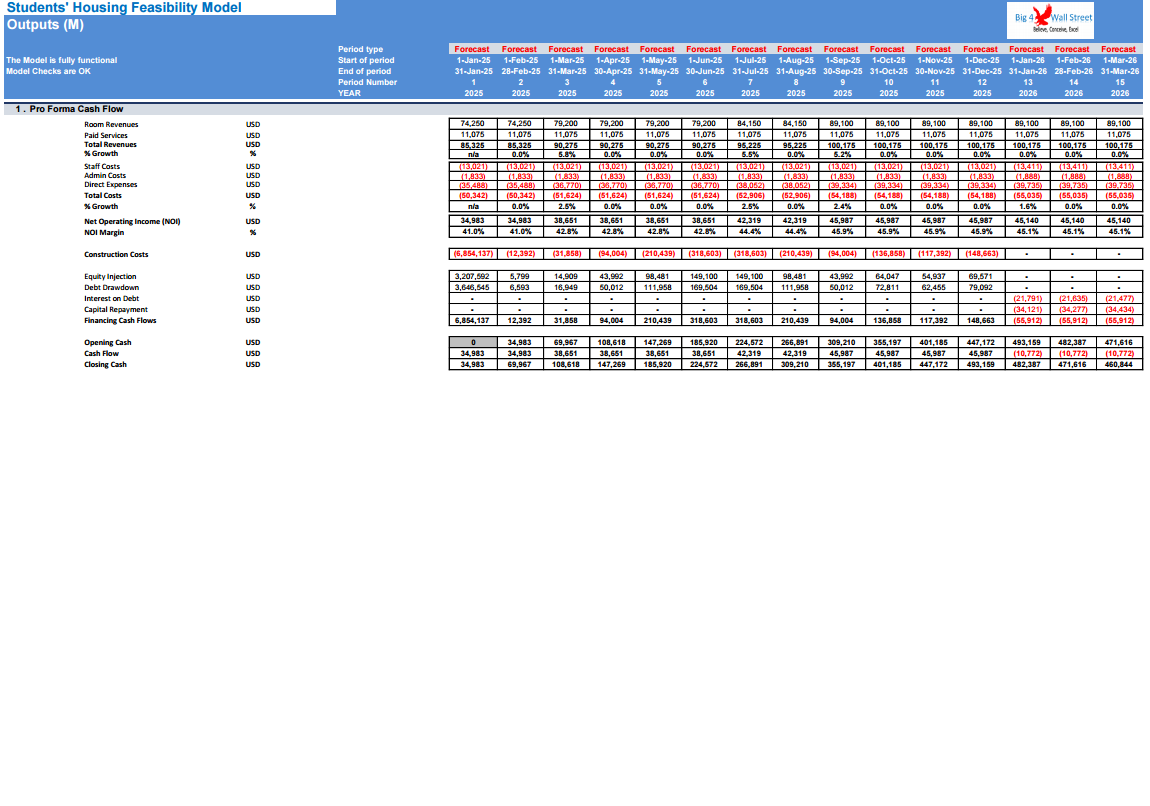Select the Students' Housing Feasibility Model title
The width and height of the screenshot is (1150, 806).
(x=124, y=8)
